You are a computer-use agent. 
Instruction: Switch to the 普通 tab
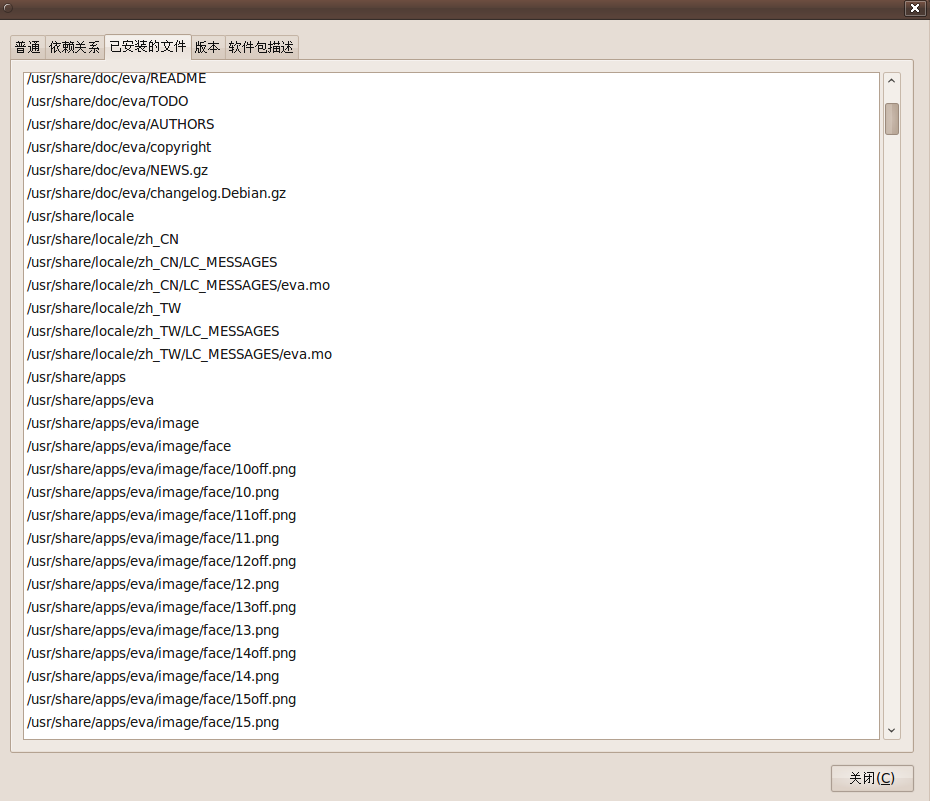pyautogui.click(x=28, y=47)
